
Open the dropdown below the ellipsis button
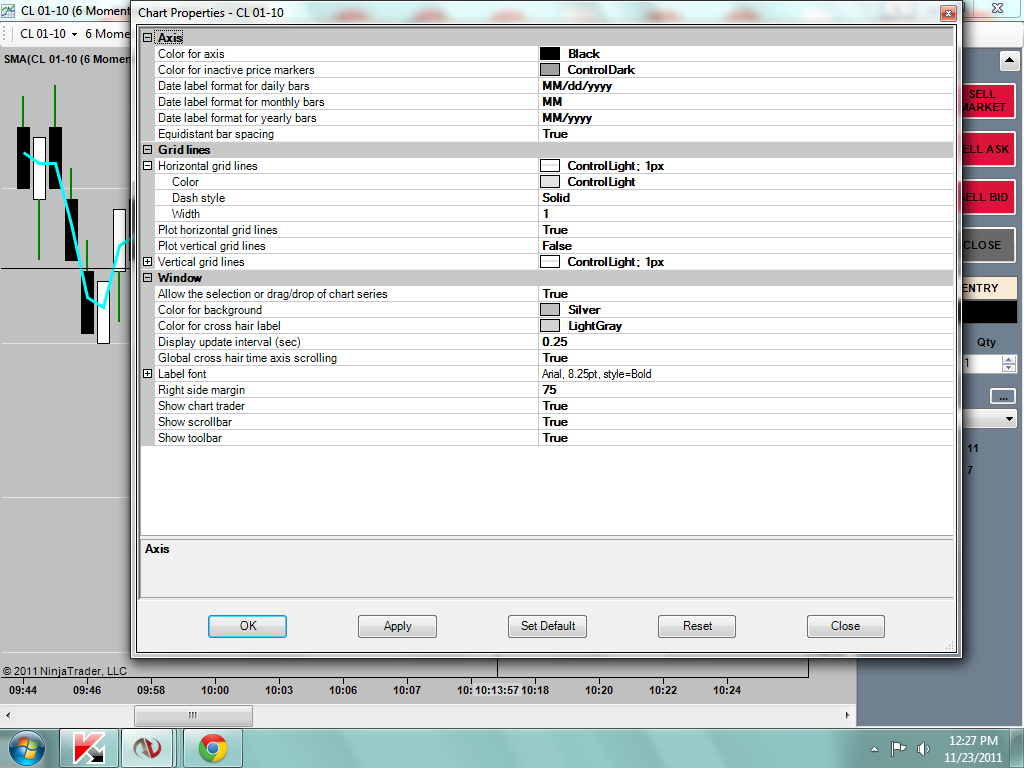click(x=1009, y=419)
